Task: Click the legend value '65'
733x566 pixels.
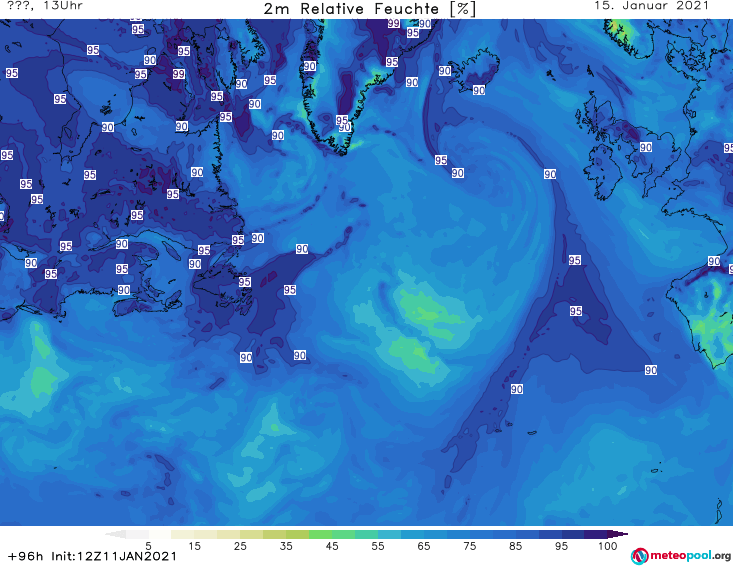Action: [424, 546]
